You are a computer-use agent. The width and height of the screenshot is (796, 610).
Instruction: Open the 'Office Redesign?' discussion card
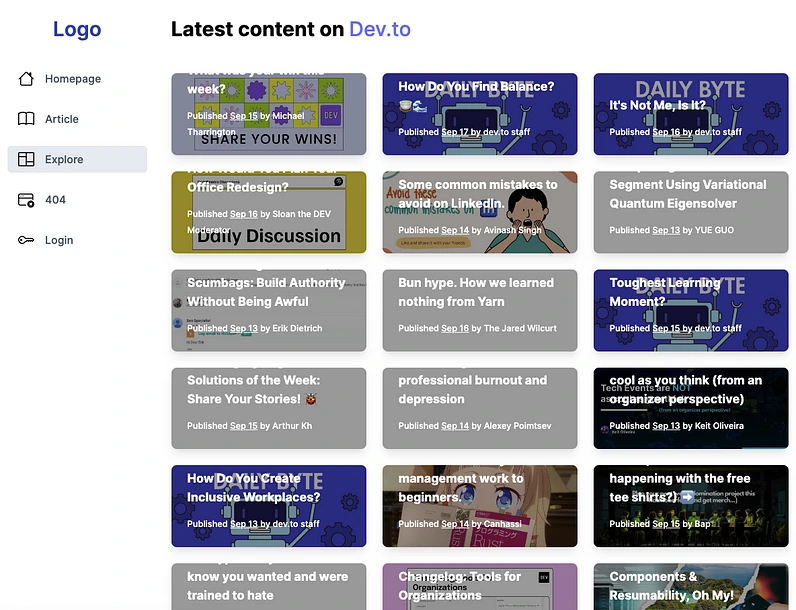coord(269,212)
